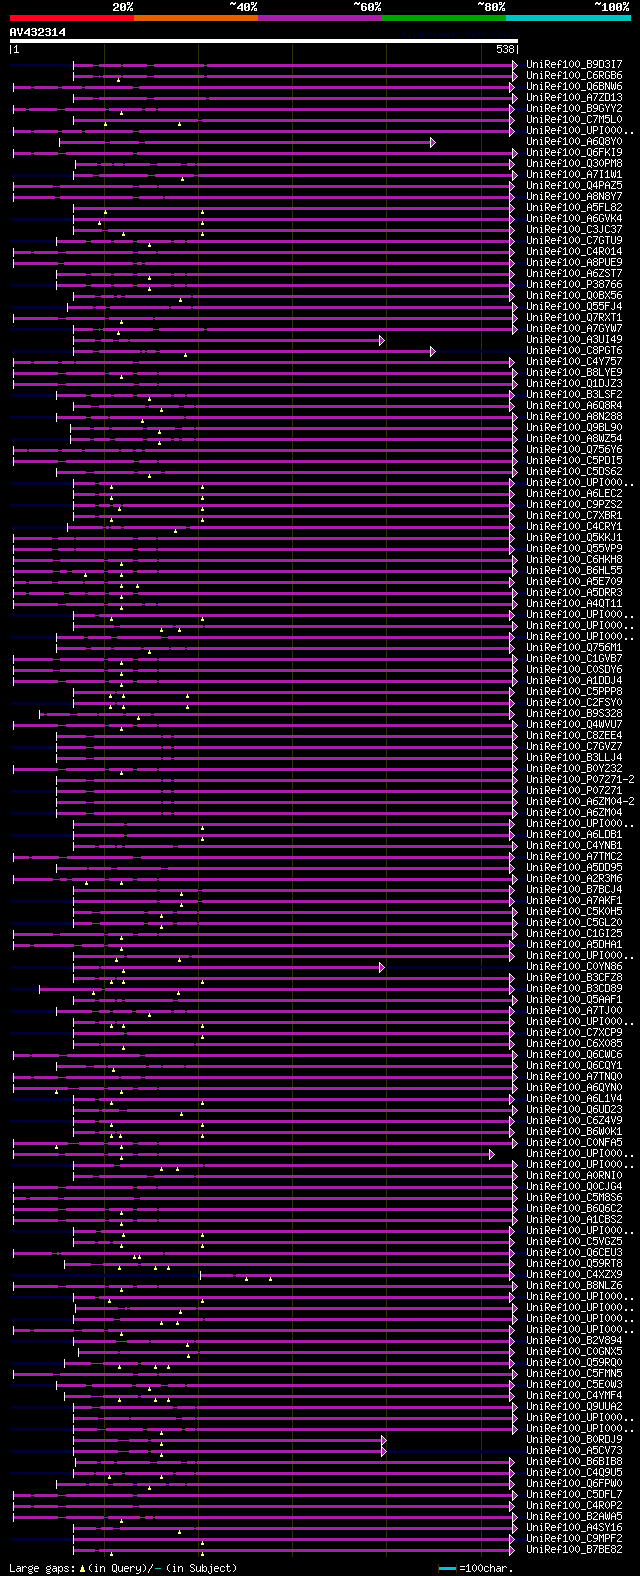The image size is (640, 1576).
Task: Select the query name AV432314
Action: tap(38, 32)
